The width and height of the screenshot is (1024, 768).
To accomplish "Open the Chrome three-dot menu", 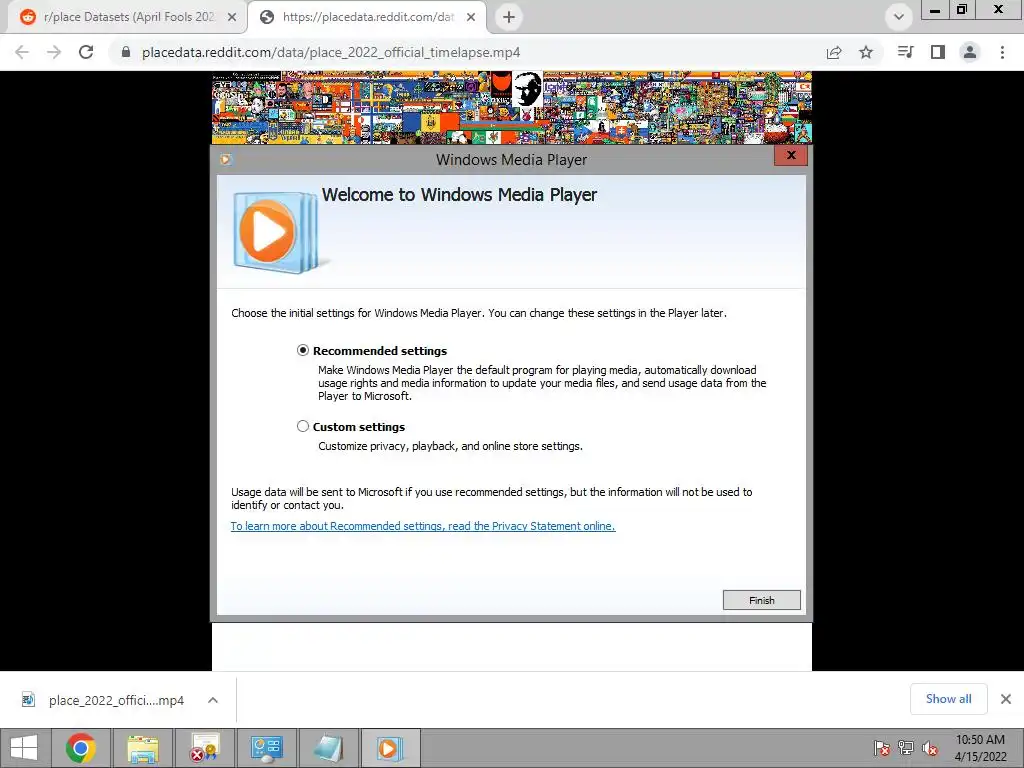I will pos(1002,52).
